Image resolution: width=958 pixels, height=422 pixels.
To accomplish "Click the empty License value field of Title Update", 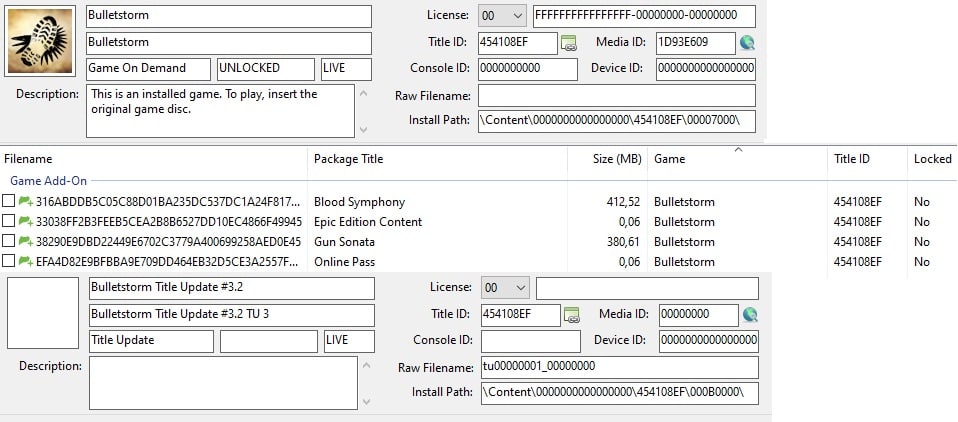I will (648, 288).
